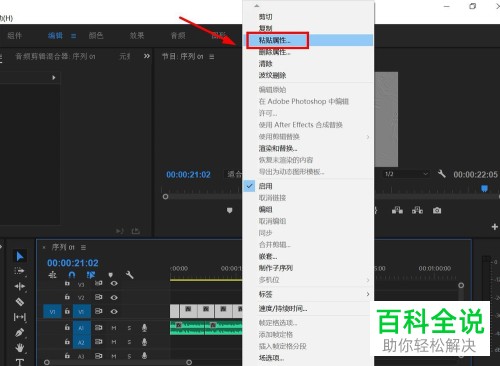Choose 粘贴属性 from the context menu
The height and width of the screenshot is (366, 500).
click(x=308, y=40)
